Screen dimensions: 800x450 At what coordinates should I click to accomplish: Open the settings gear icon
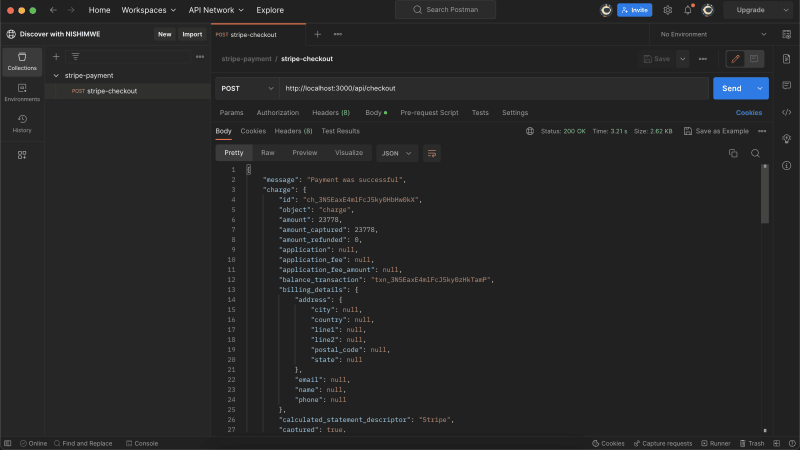[667, 10]
